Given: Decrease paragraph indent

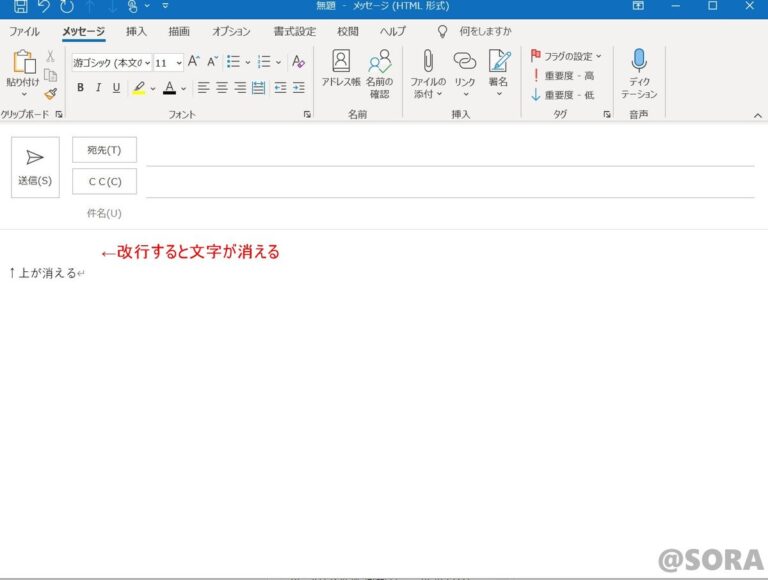Looking at the screenshot, I should click(x=280, y=88).
